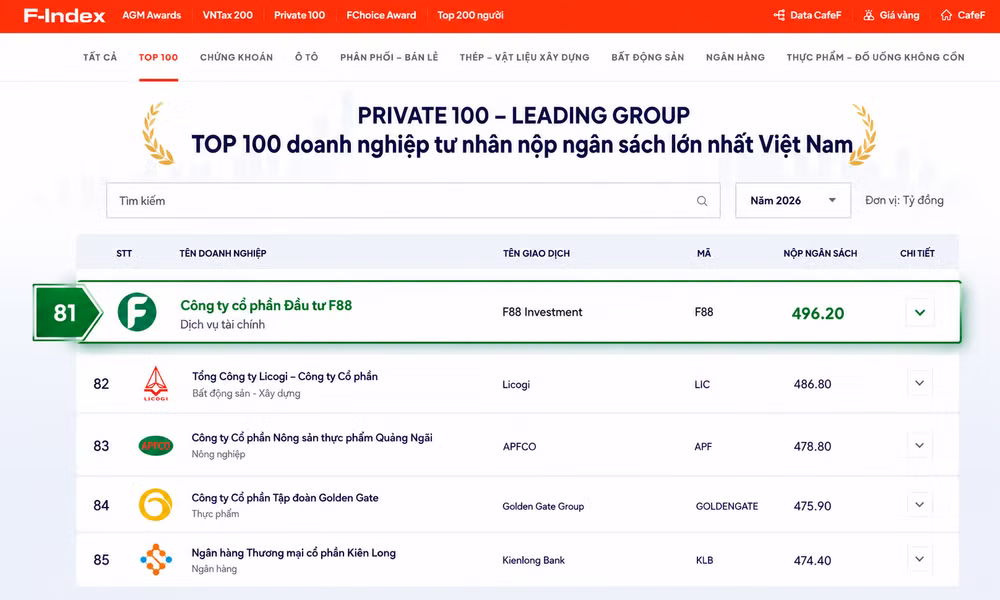
Task: Open FChoice Award menu item
Action: (381, 15)
